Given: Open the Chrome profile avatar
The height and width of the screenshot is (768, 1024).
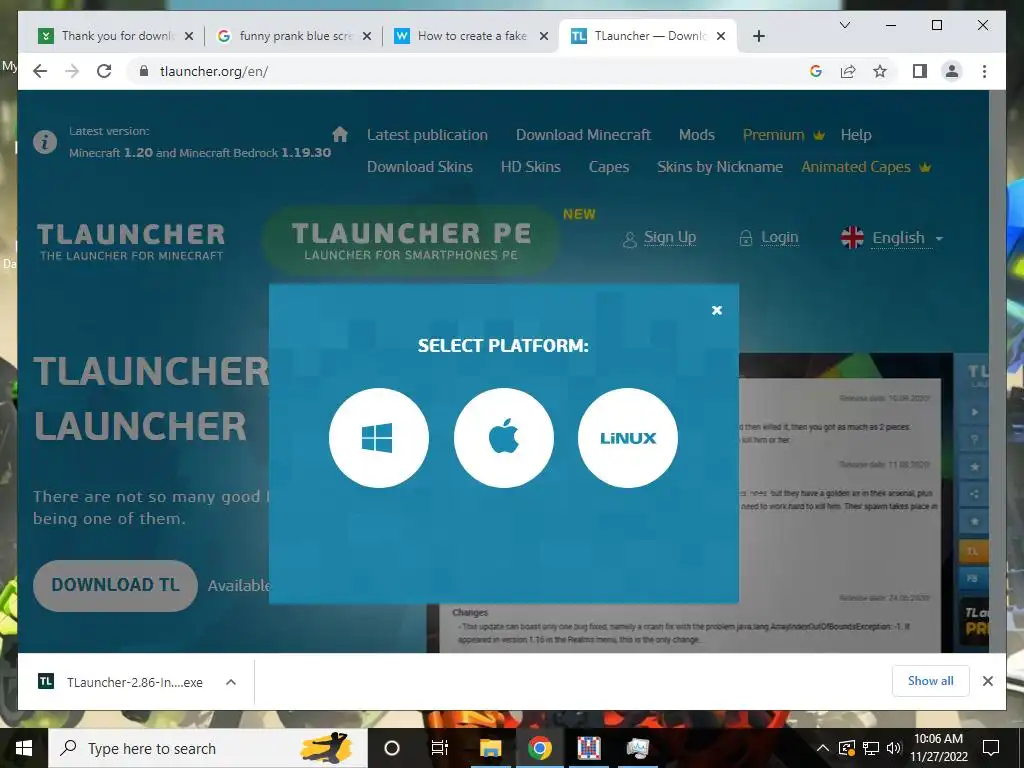Looking at the screenshot, I should tap(952, 71).
